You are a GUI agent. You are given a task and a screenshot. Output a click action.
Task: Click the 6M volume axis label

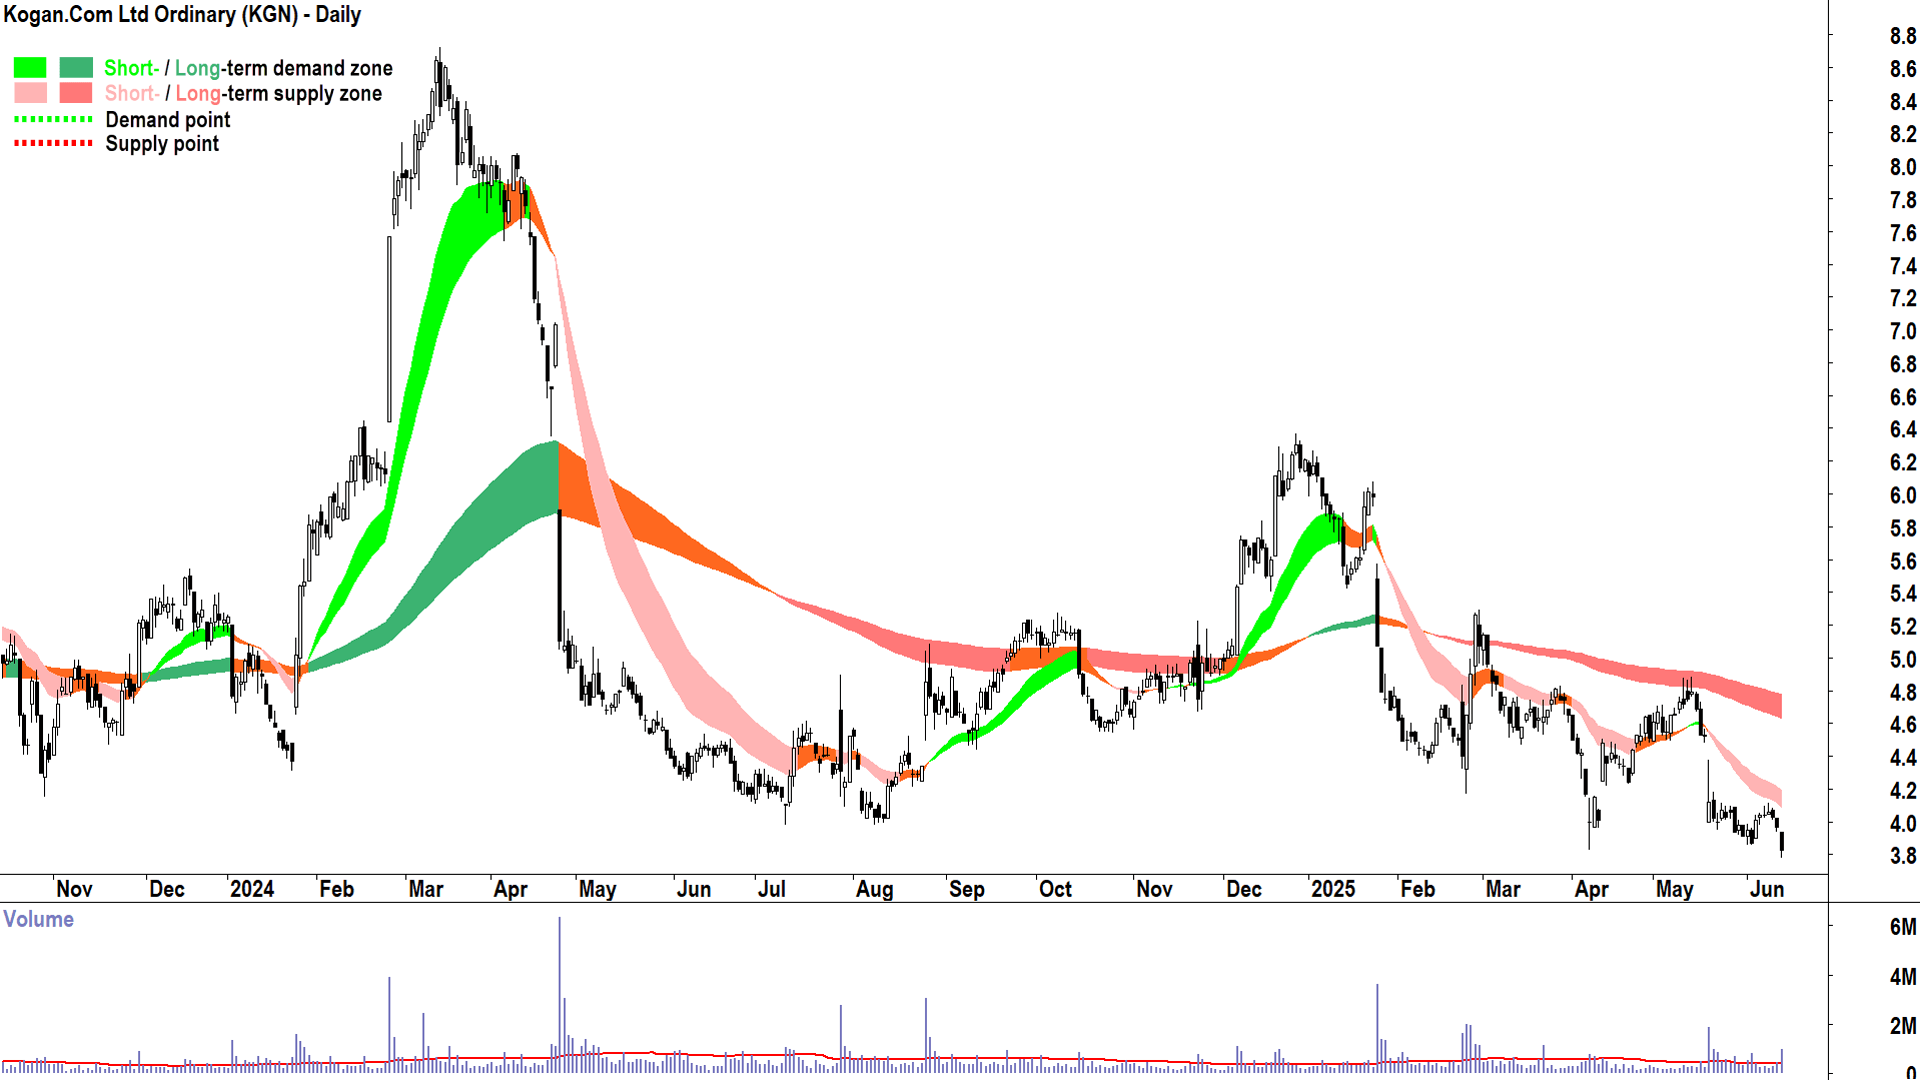(1902, 927)
